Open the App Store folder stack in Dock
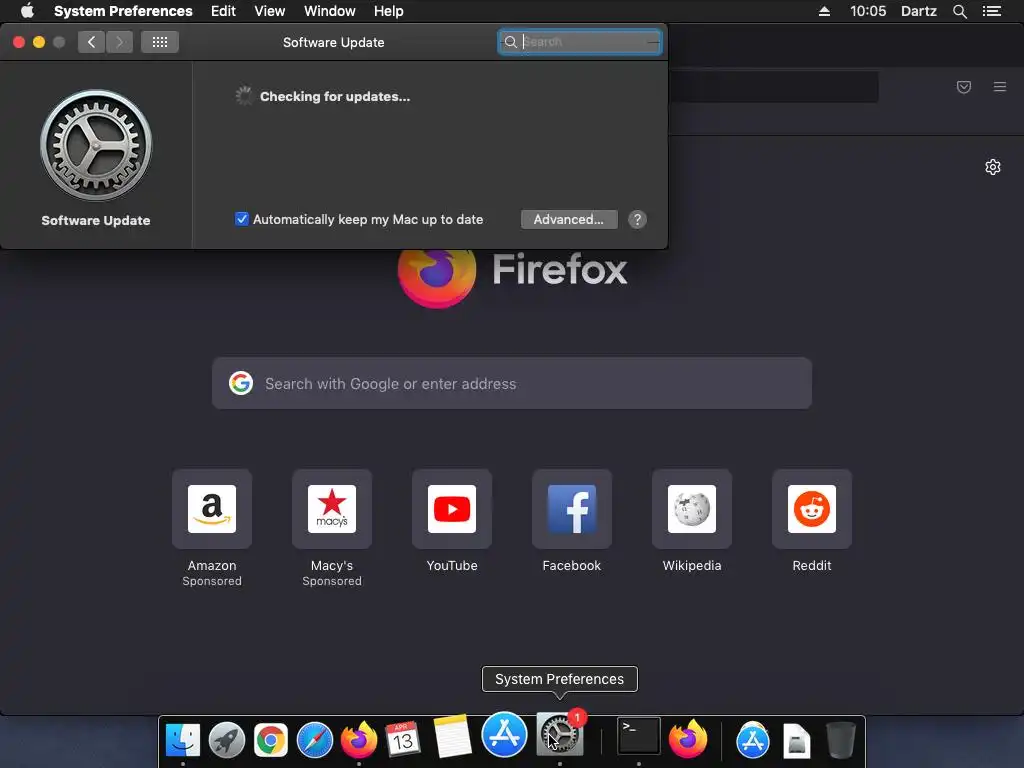 (x=752, y=740)
